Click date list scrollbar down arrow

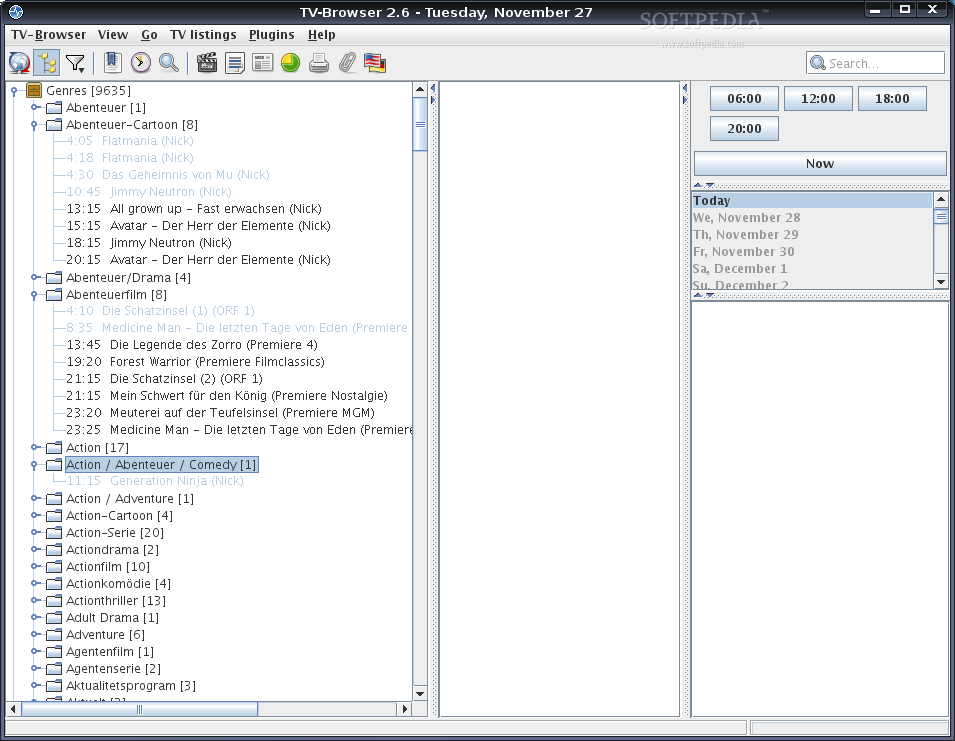point(940,282)
